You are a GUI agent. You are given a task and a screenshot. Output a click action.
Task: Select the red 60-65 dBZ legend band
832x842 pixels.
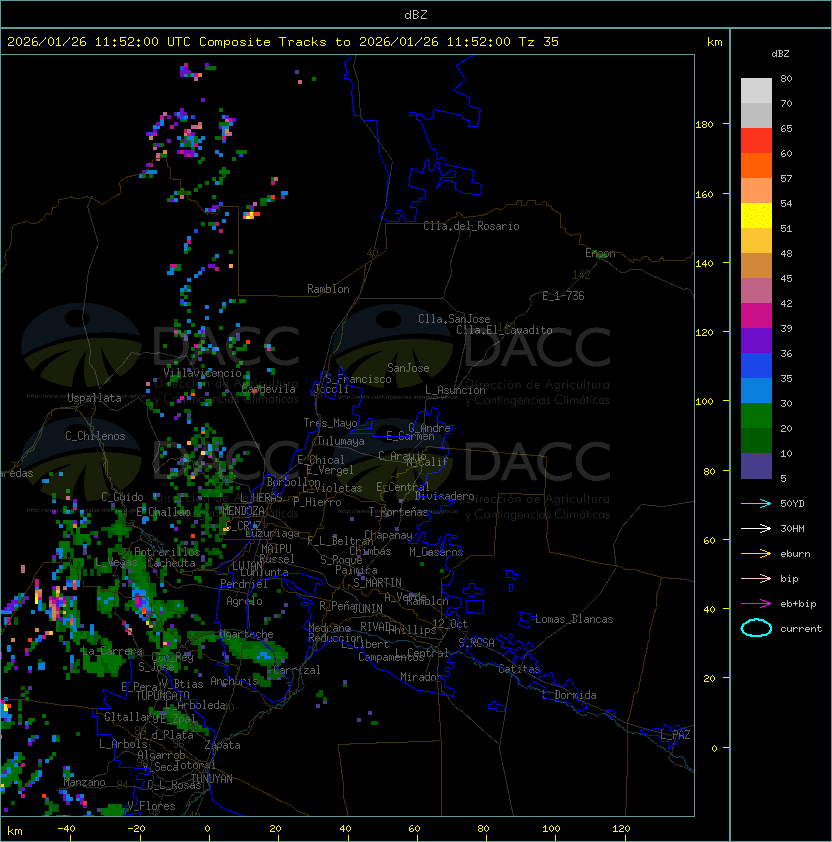coord(756,141)
